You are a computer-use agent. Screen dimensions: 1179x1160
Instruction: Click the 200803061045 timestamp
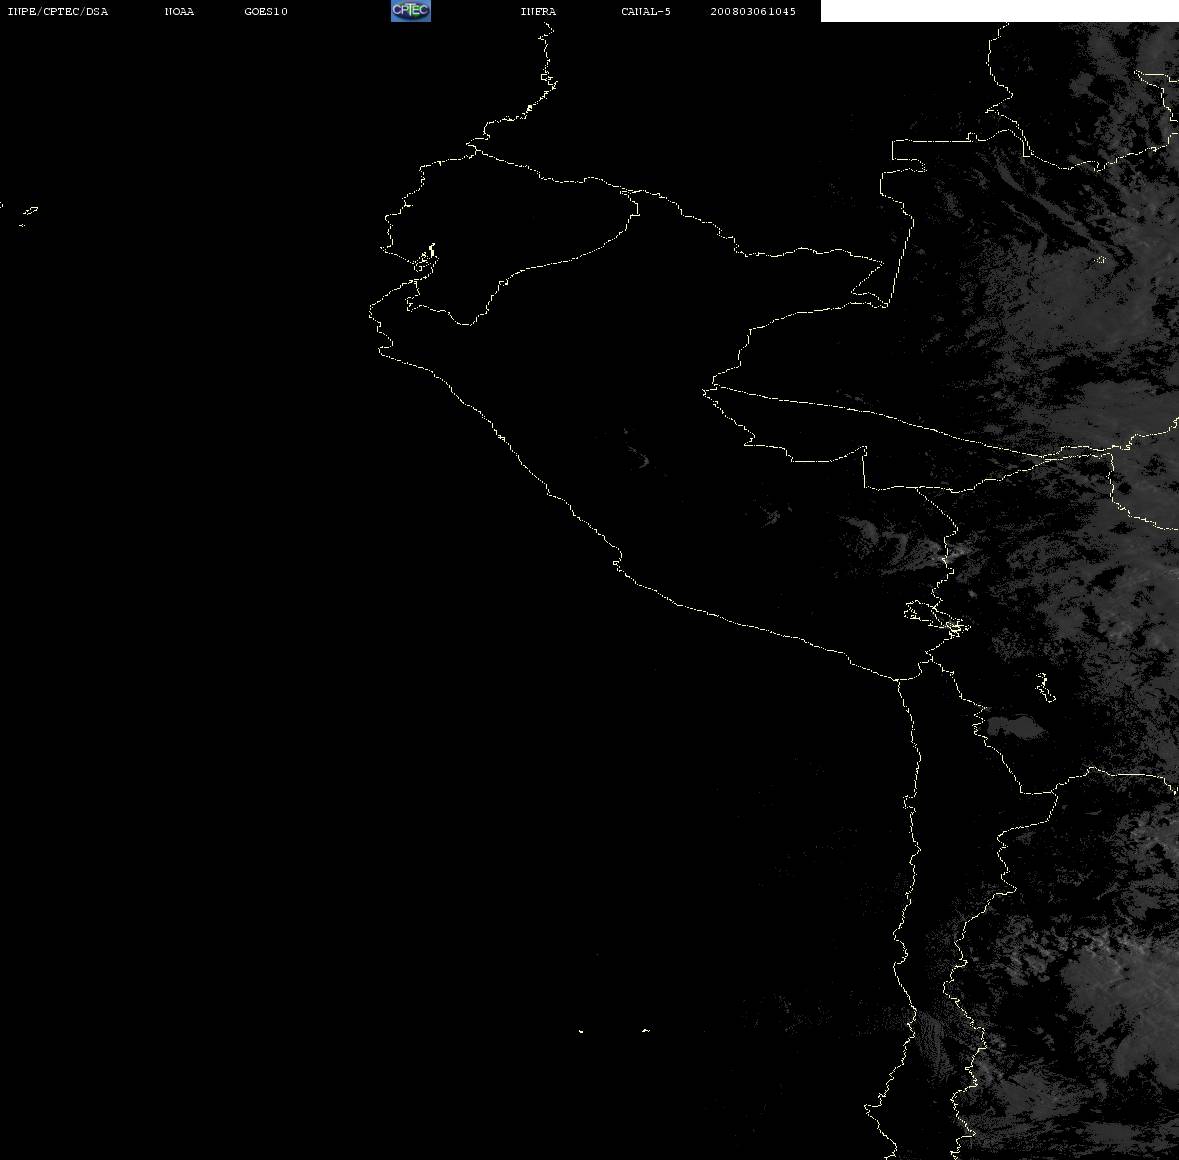[753, 11]
